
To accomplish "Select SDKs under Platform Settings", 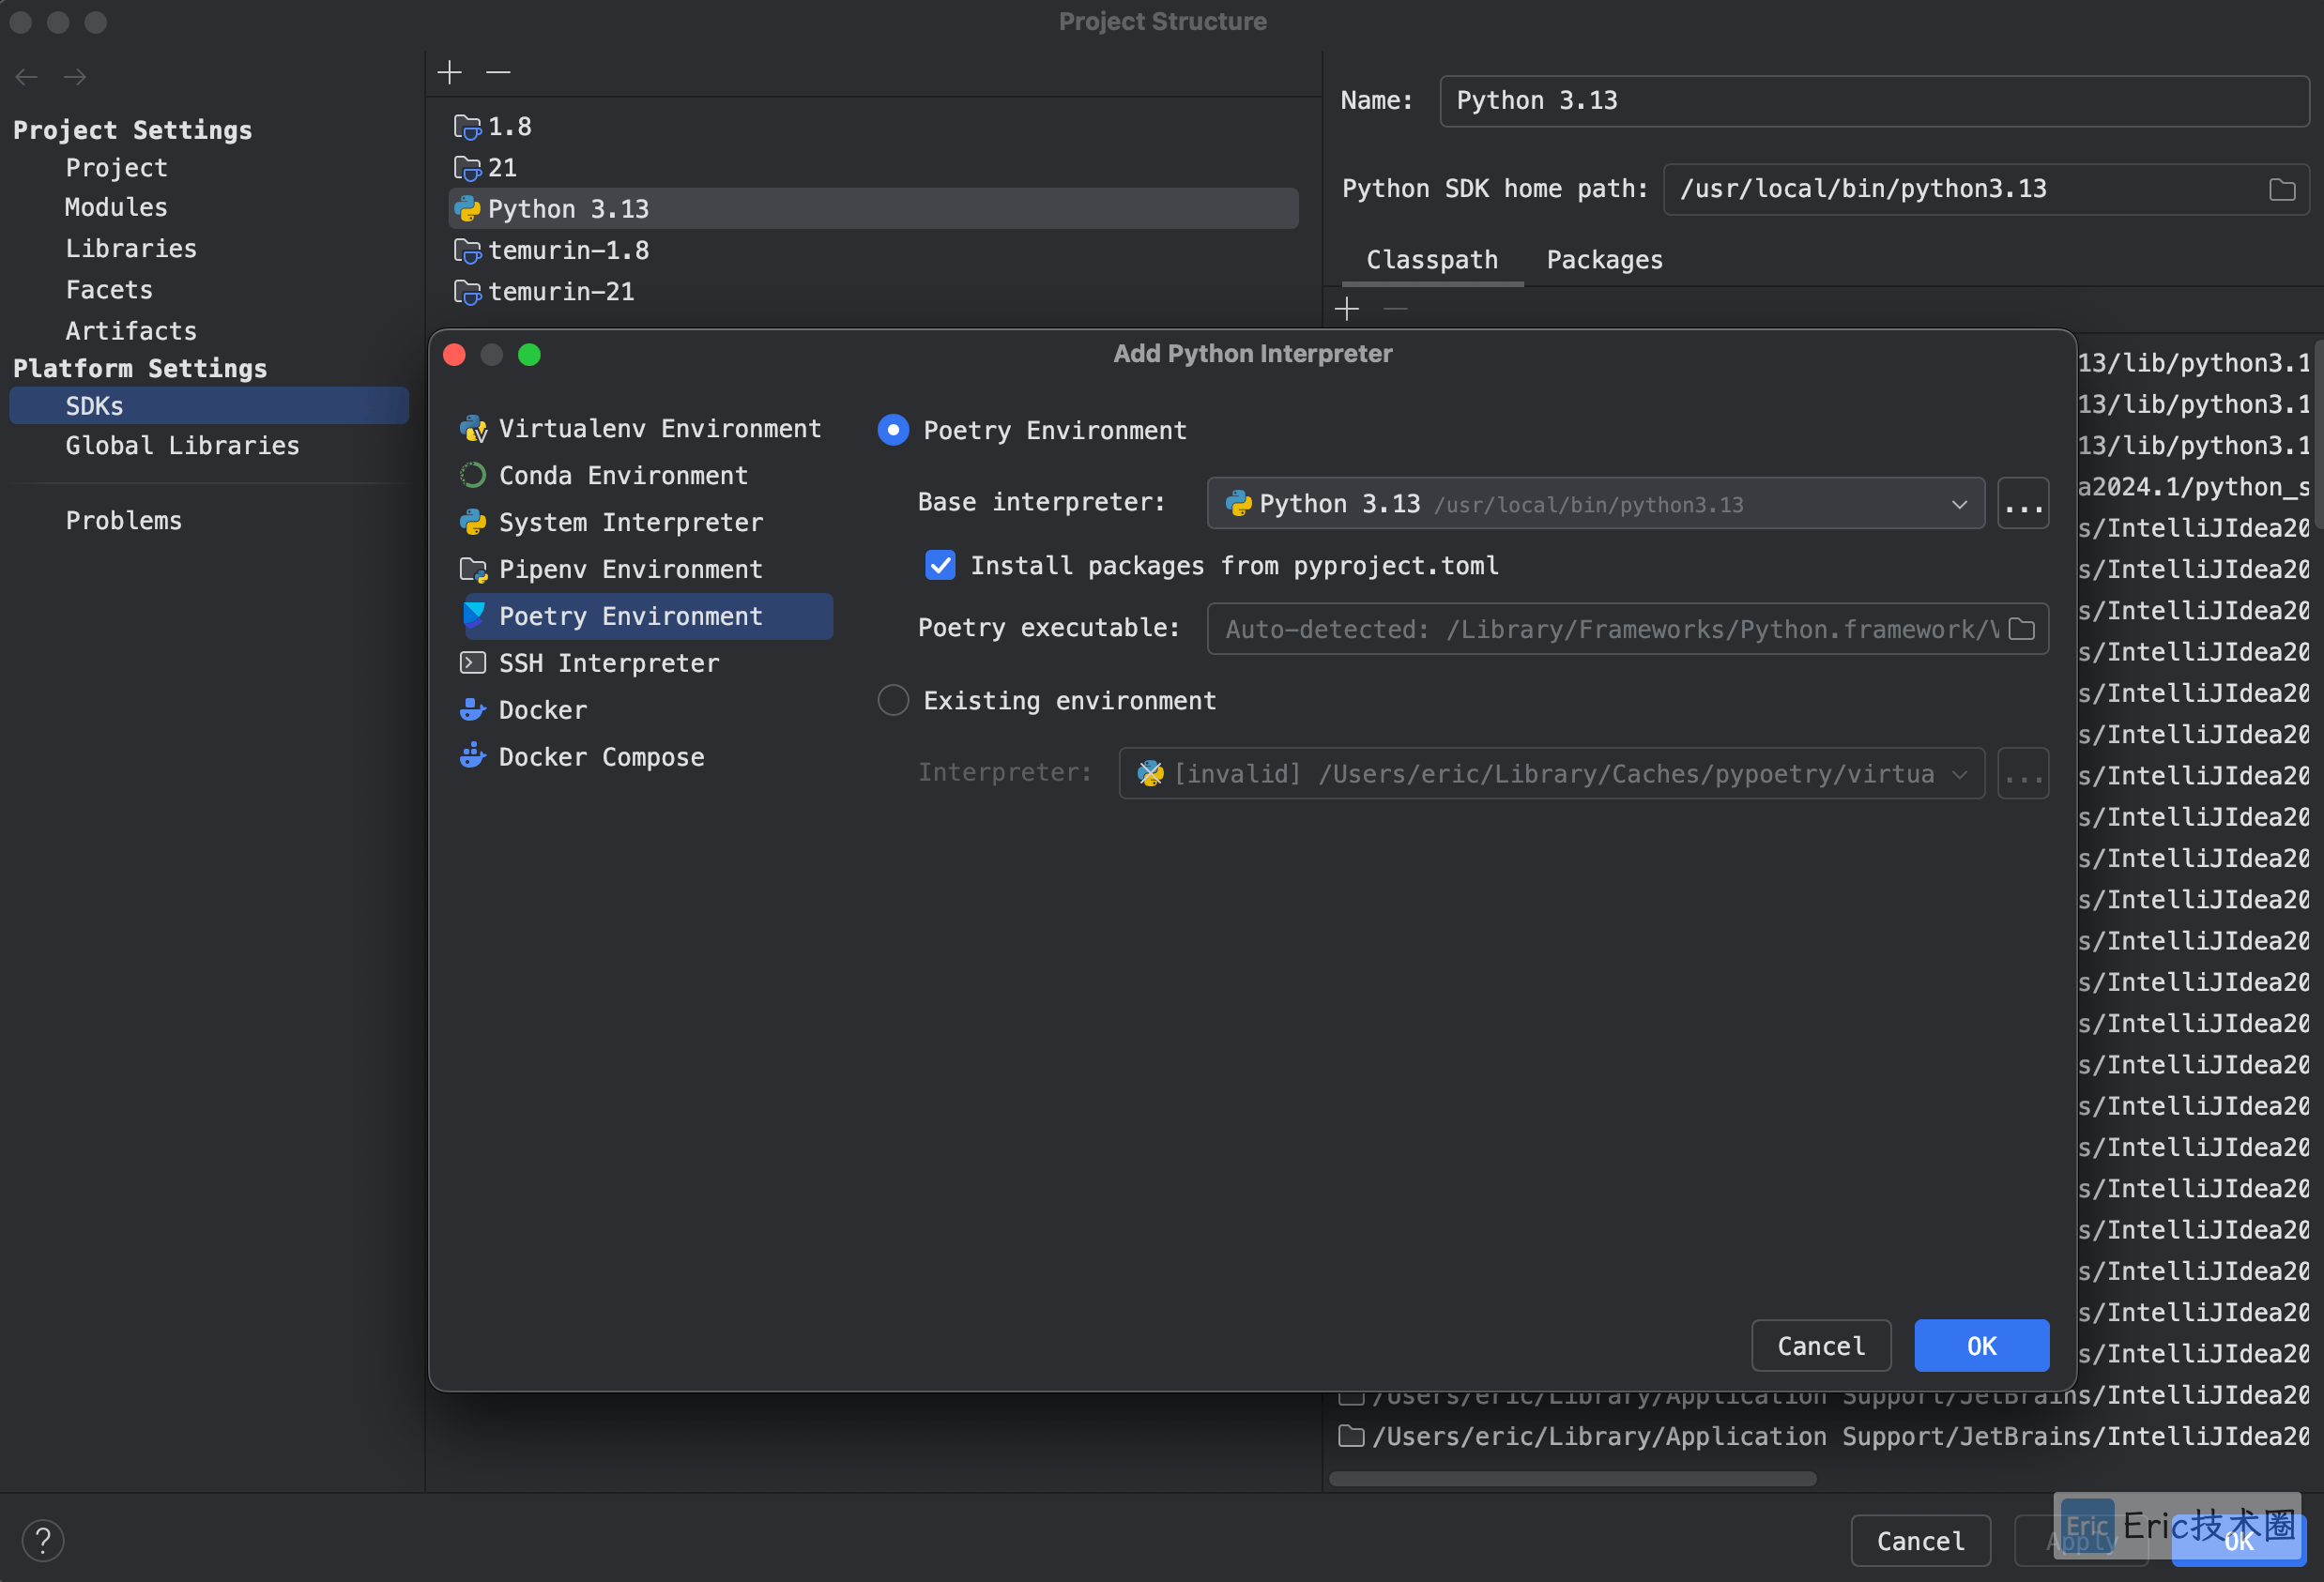I will coord(209,406).
